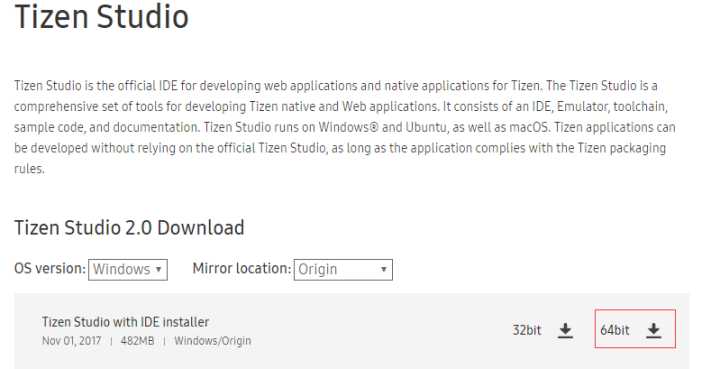The image size is (720, 369).
Task: Click the Tizen Studio page title
Action: pos(101,17)
